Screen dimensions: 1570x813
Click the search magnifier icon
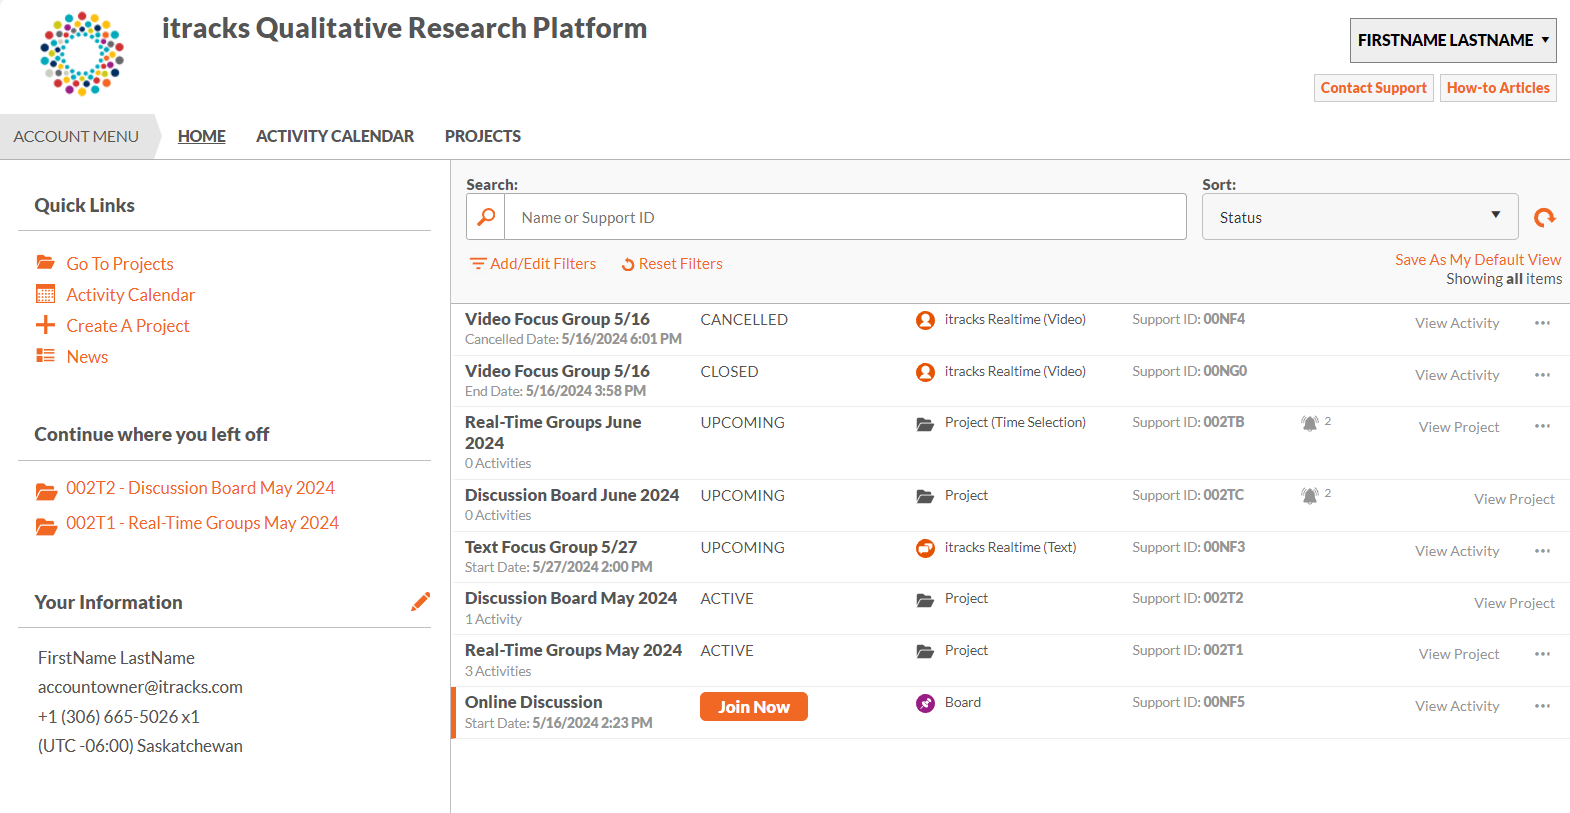(486, 217)
